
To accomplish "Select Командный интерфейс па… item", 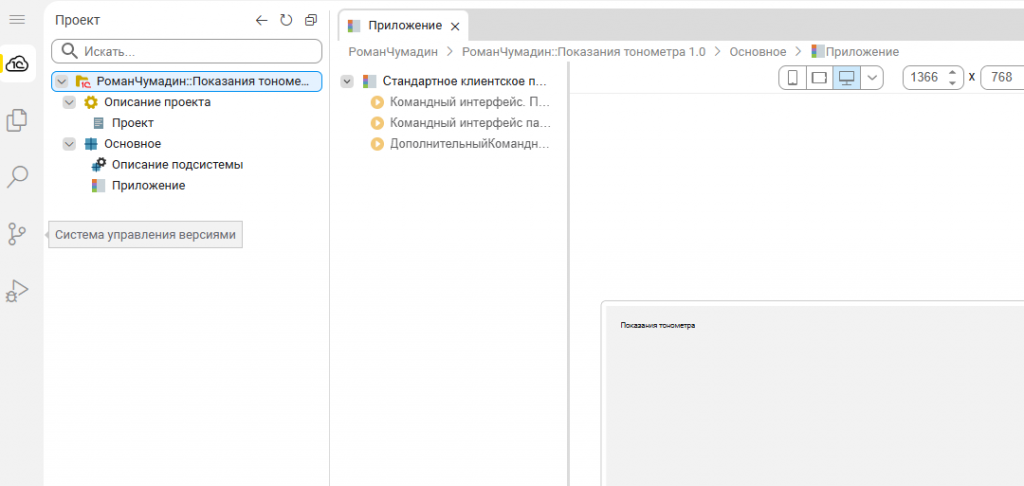I will [470, 123].
